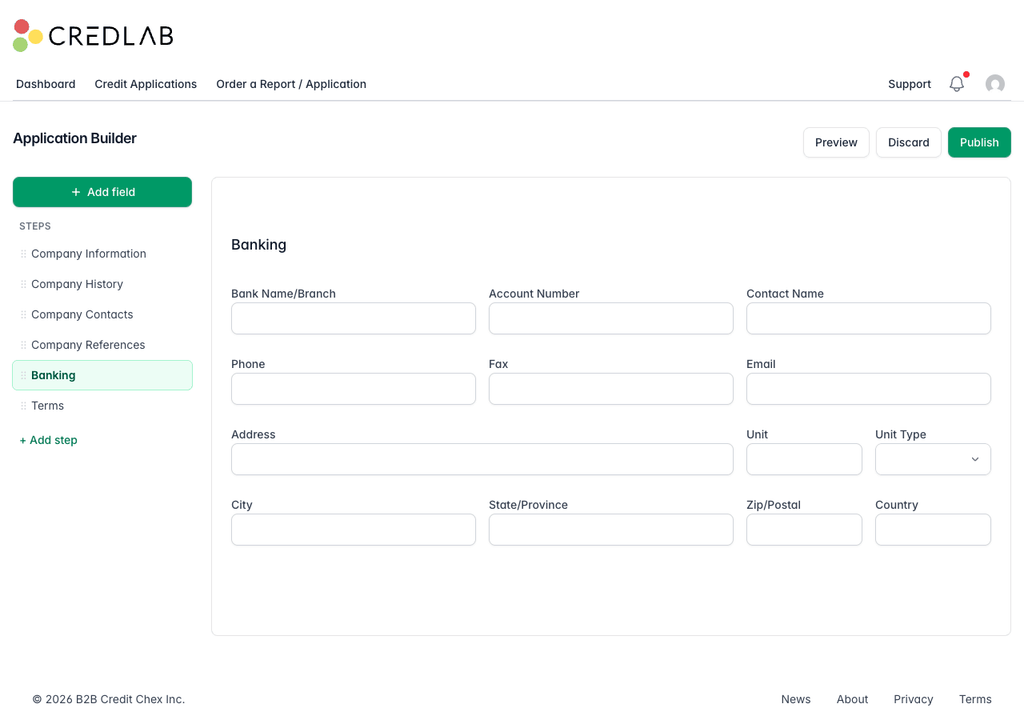Grab the drag handle beside Terms step
Screen dimensions: 1024x720
click(24, 406)
